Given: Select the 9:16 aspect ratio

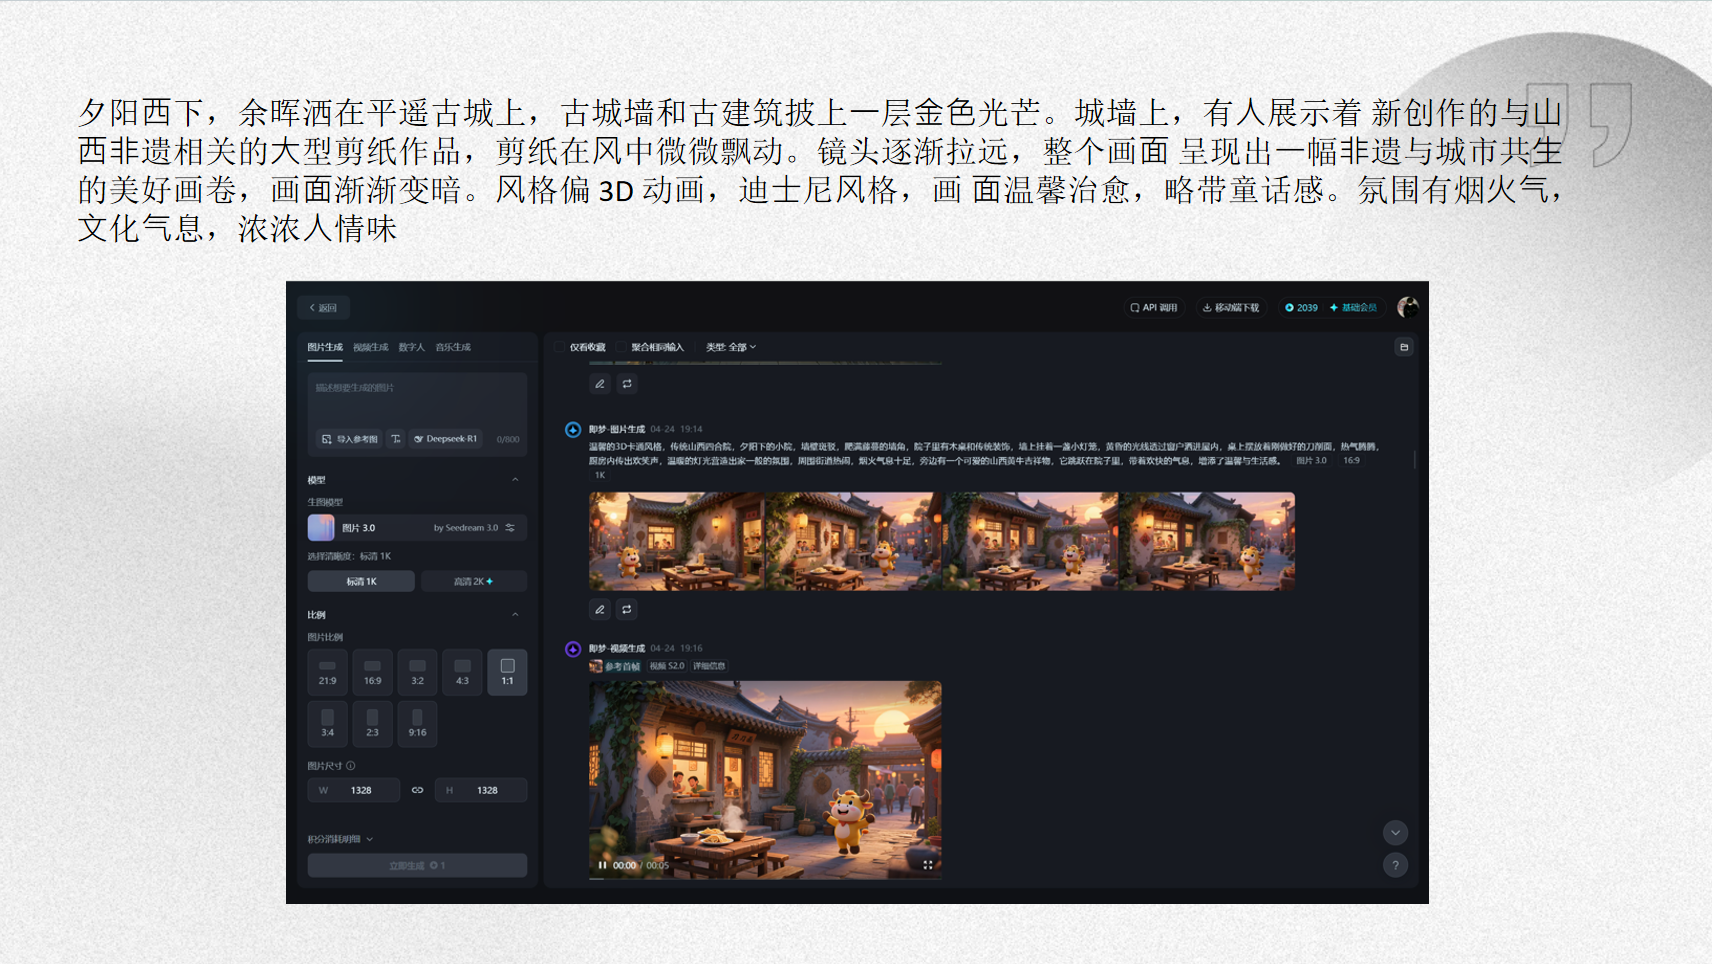Looking at the screenshot, I should point(417,723).
